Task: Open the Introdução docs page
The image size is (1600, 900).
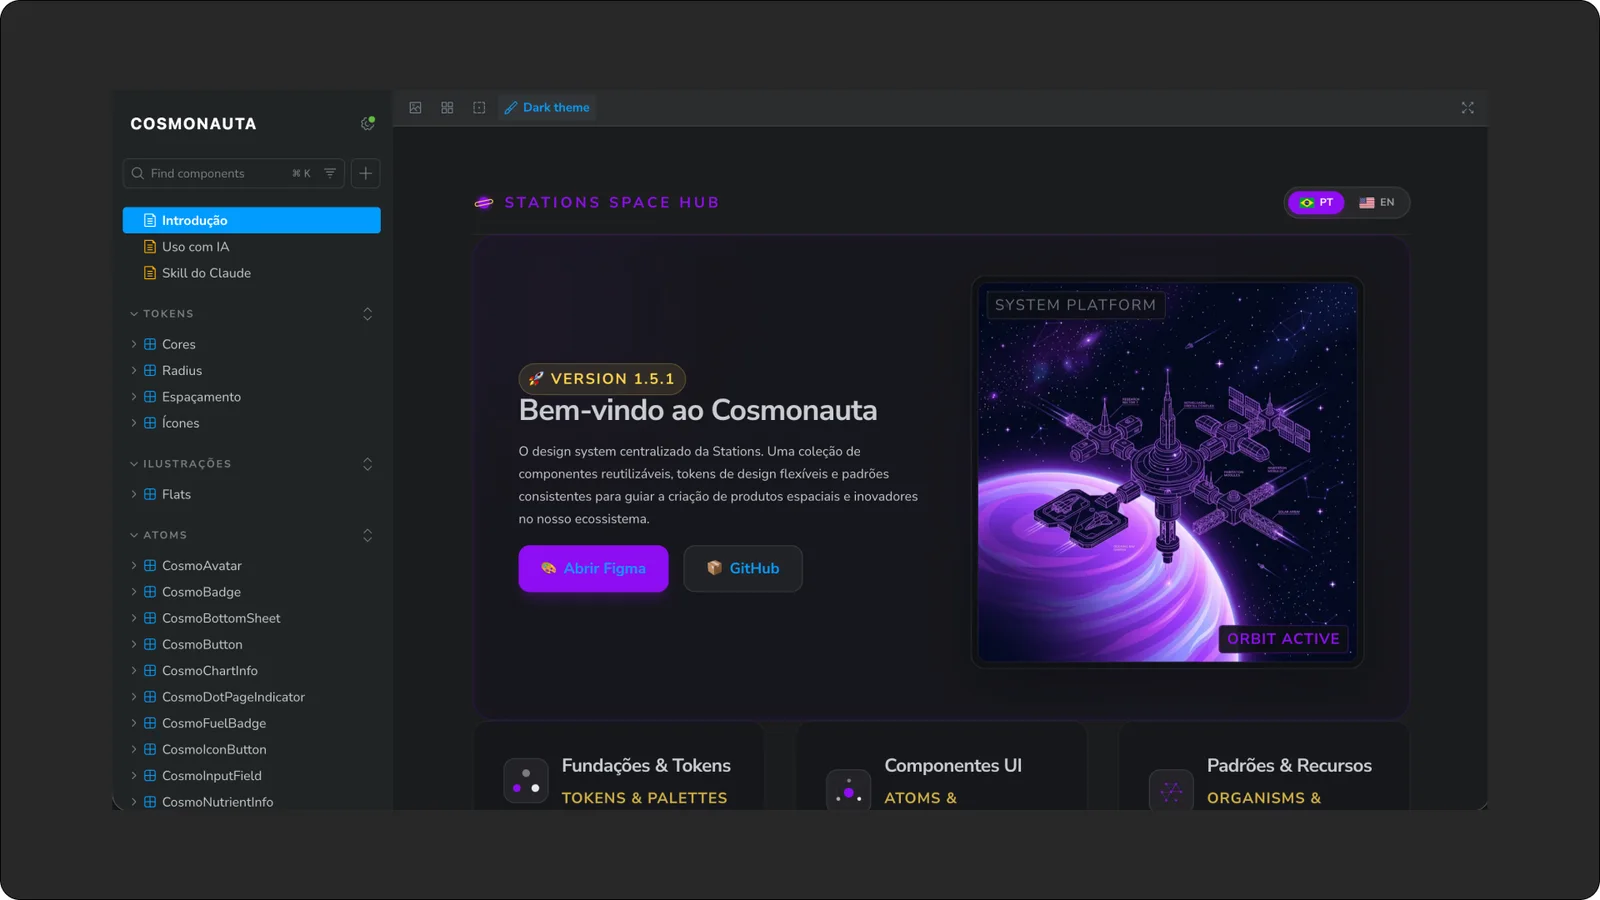Action: pyautogui.click(x=252, y=220)
